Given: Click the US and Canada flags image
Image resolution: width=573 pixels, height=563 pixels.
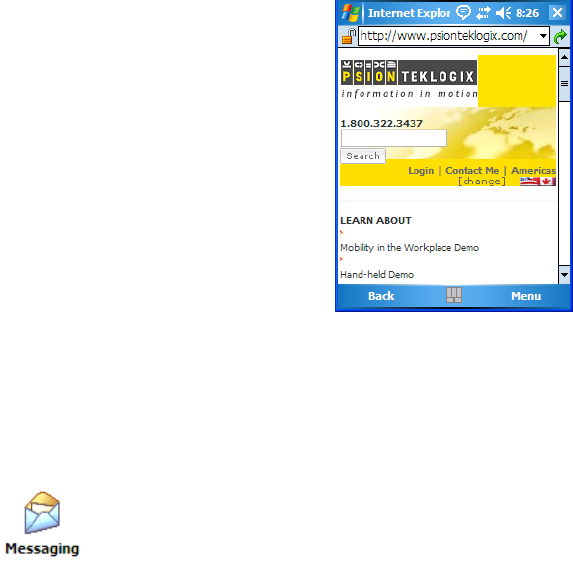Looking at the screenshot, I should pyautogui.click(x=538, y=181).
